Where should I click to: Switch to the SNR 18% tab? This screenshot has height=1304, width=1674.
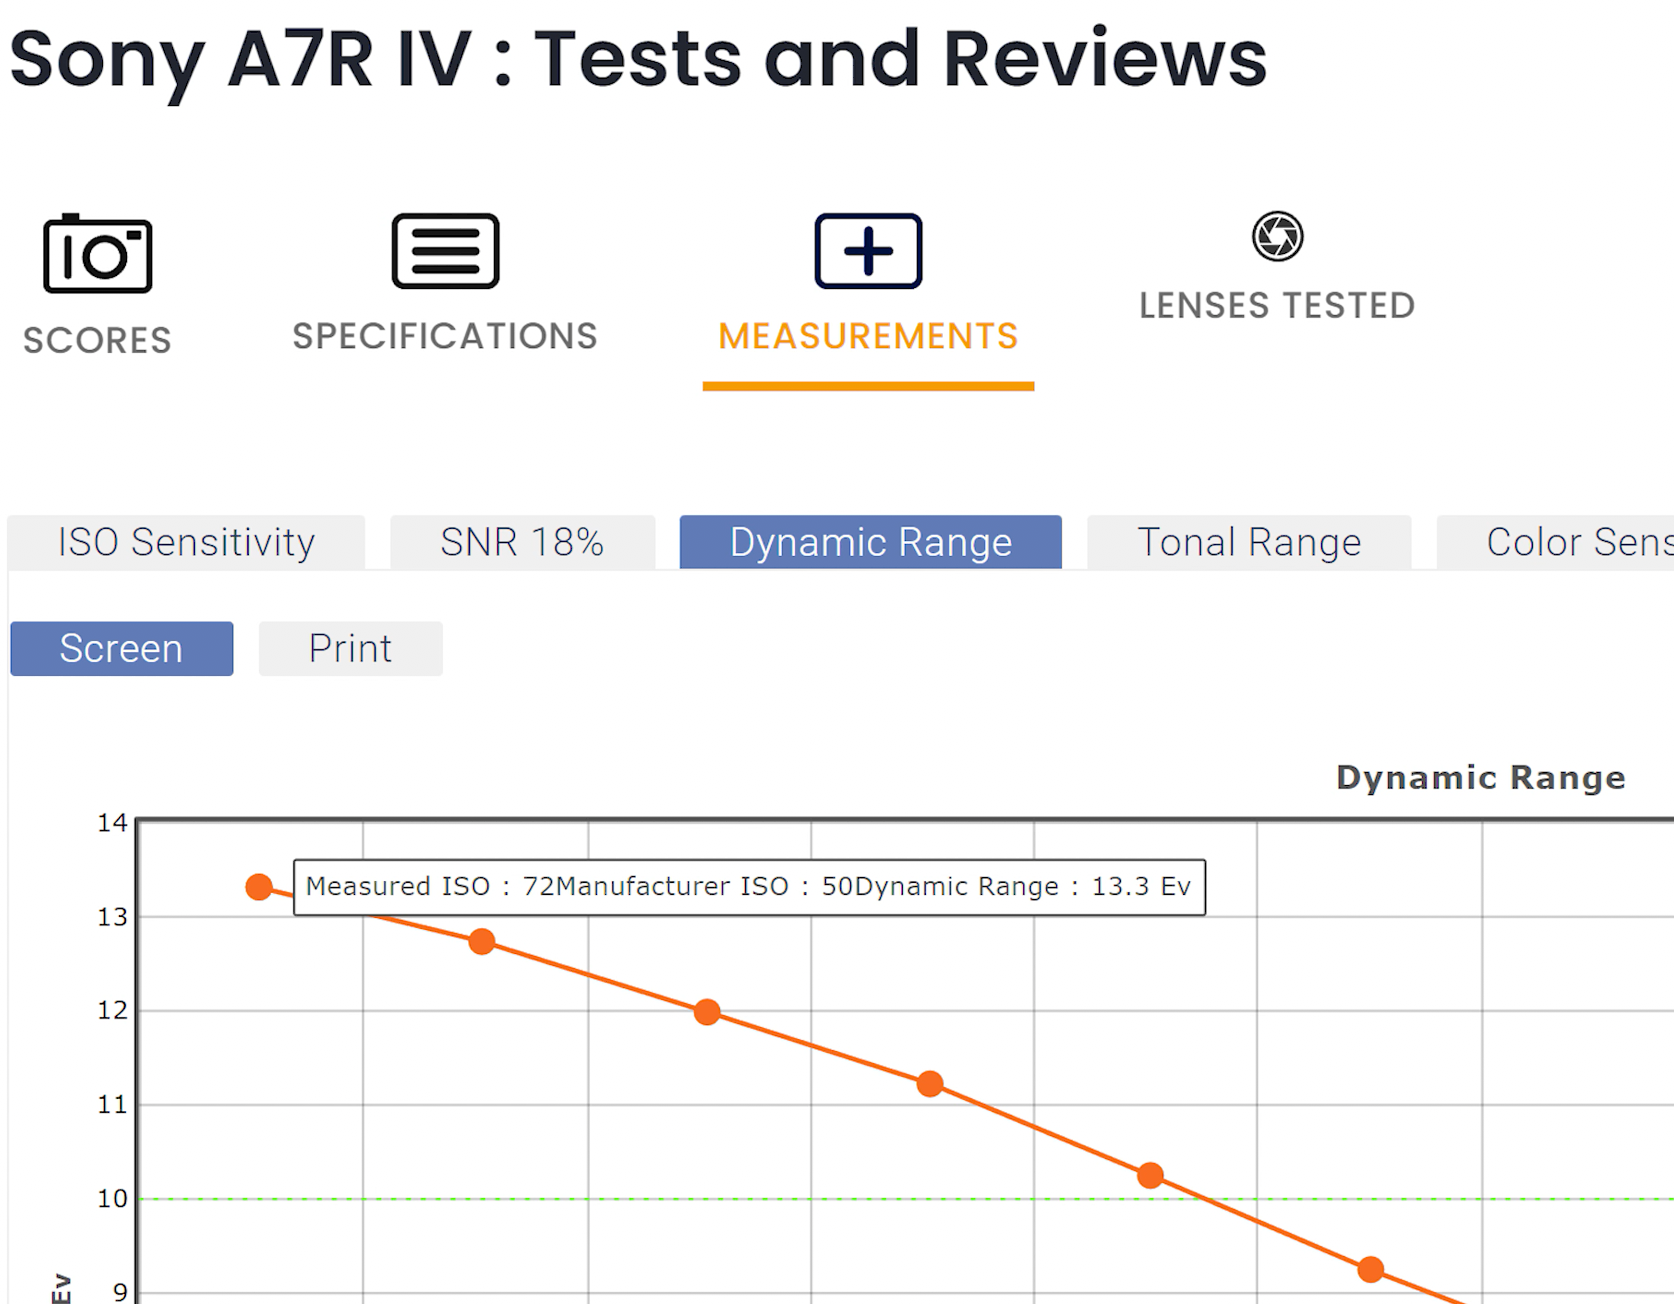[x=522, y=542]
